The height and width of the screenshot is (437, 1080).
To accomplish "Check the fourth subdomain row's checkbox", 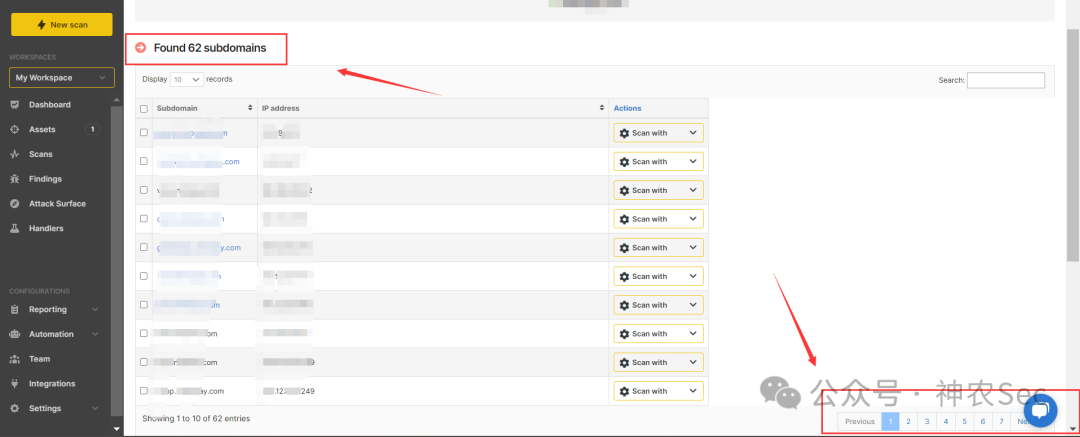I will 144,218.
